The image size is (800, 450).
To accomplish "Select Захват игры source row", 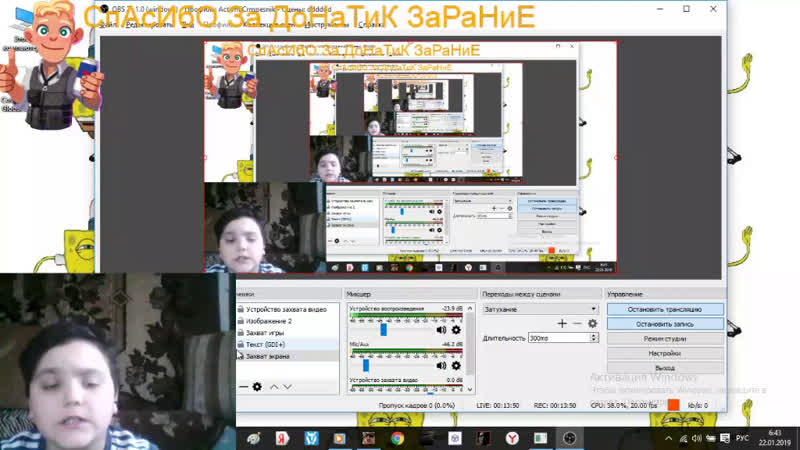I will pos(287,333).
